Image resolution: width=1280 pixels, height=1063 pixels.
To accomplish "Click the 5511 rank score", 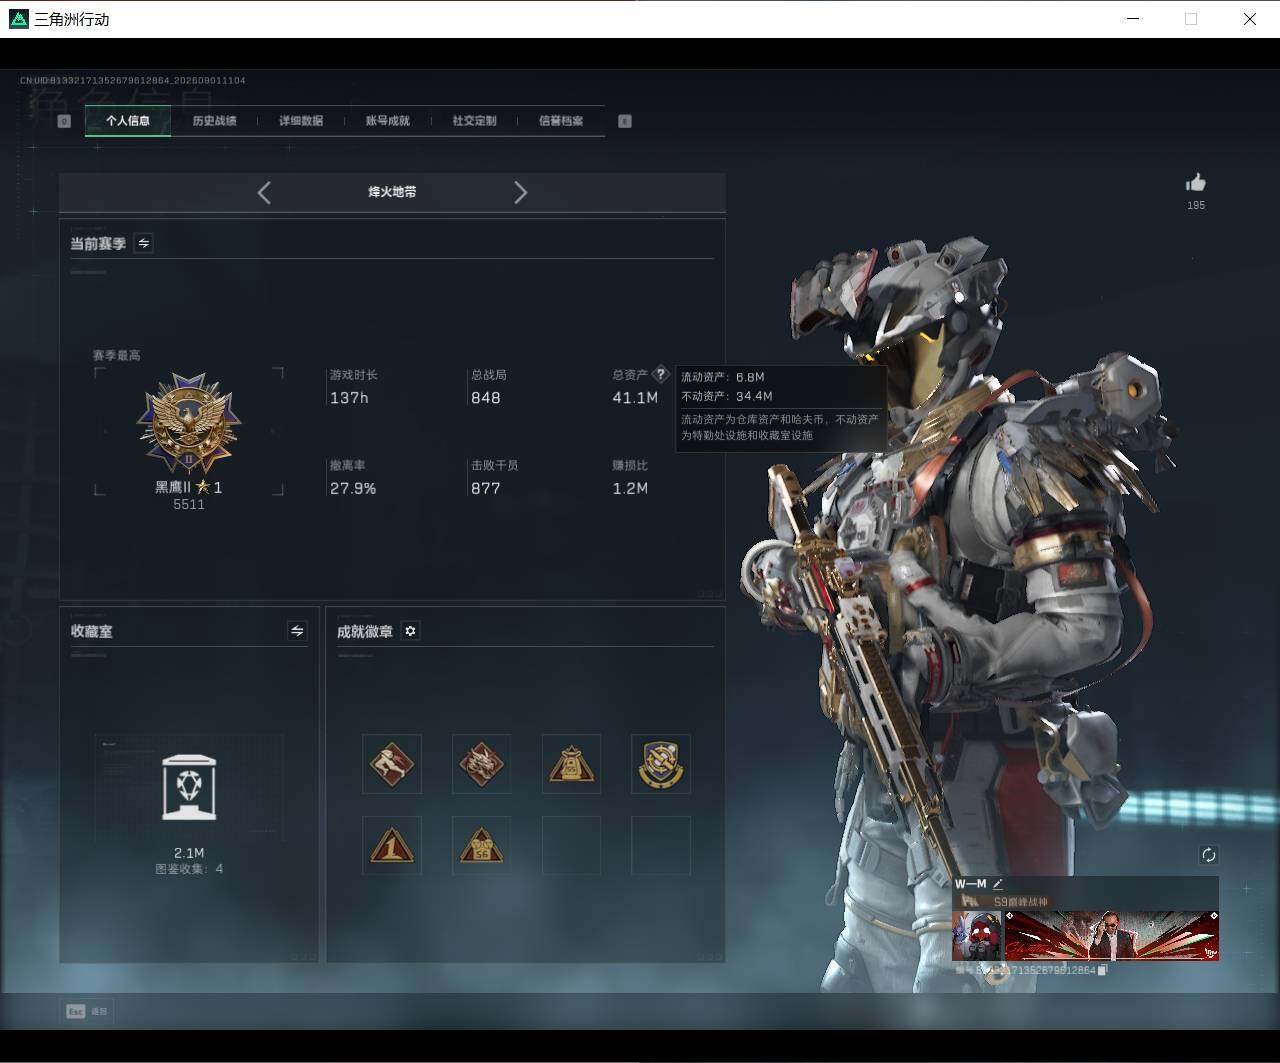I will point(189,505).
